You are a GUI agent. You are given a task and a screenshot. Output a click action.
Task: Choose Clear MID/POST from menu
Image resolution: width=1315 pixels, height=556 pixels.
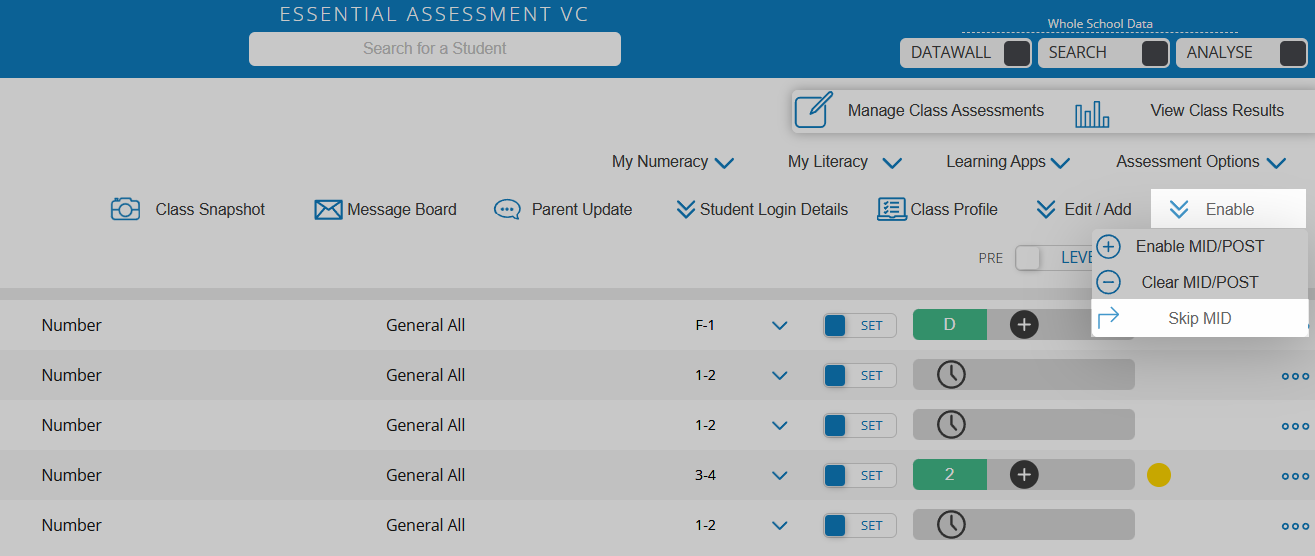tap(1199, 283)
